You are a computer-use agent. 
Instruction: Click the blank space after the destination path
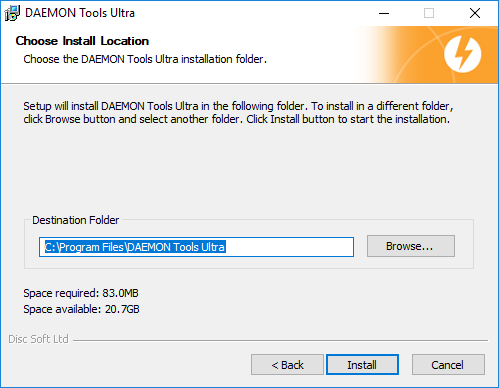289,247
